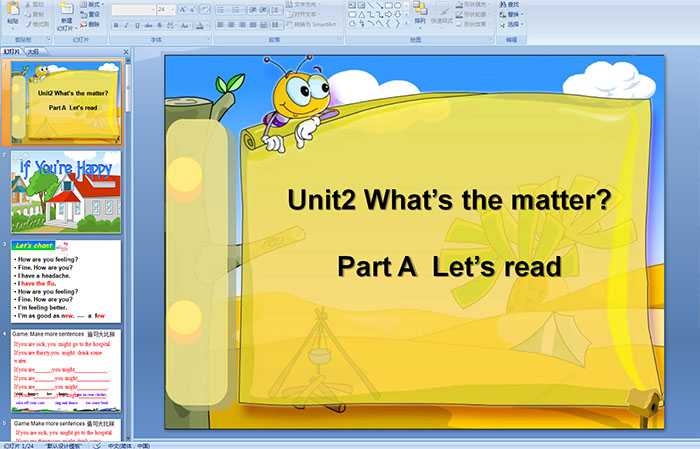Click the Delete slide (删除) button

[90, 24]
